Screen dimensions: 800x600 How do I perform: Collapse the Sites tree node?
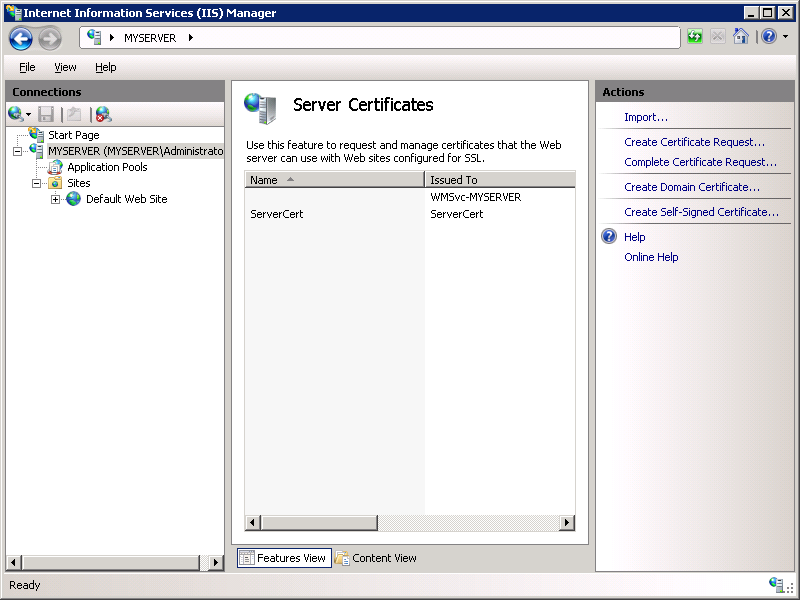coord(35,183)
